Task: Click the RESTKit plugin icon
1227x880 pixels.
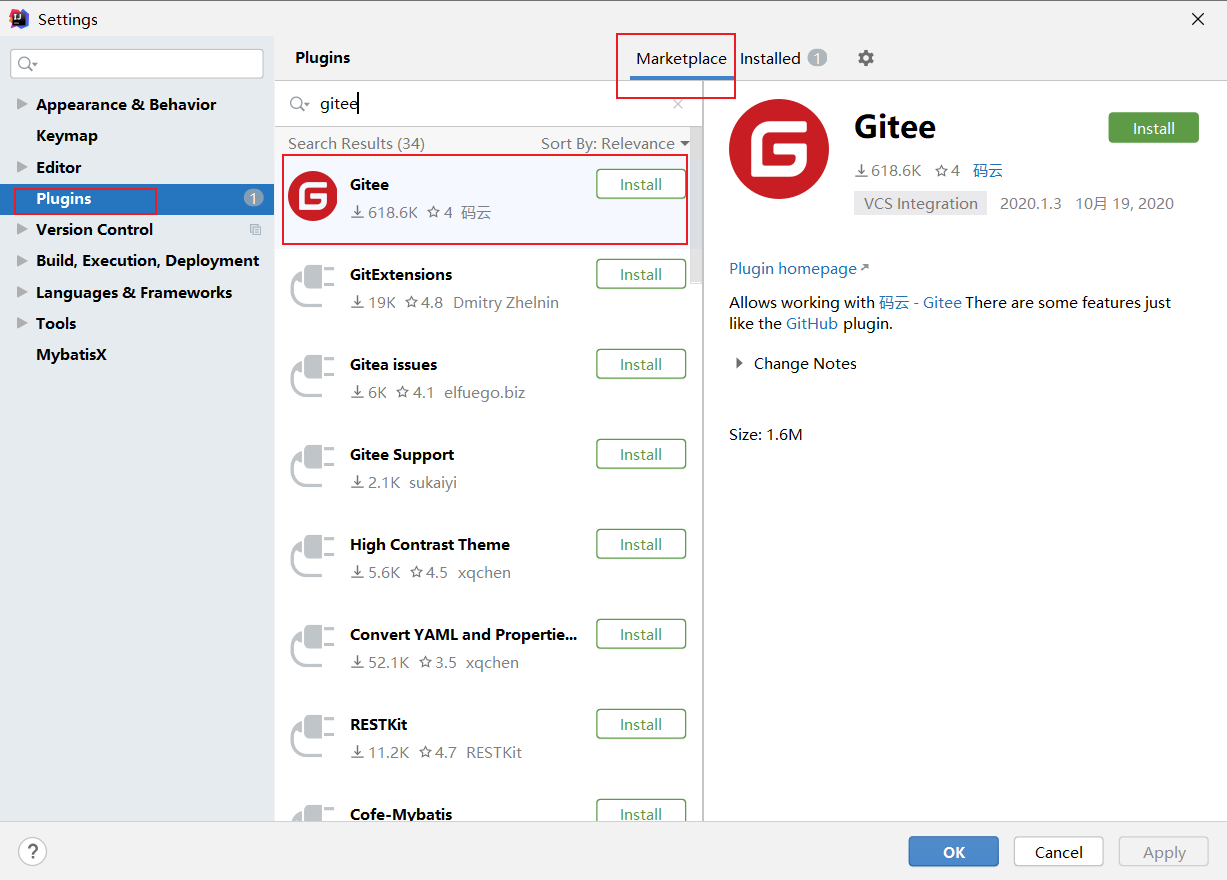Action: 313,737
